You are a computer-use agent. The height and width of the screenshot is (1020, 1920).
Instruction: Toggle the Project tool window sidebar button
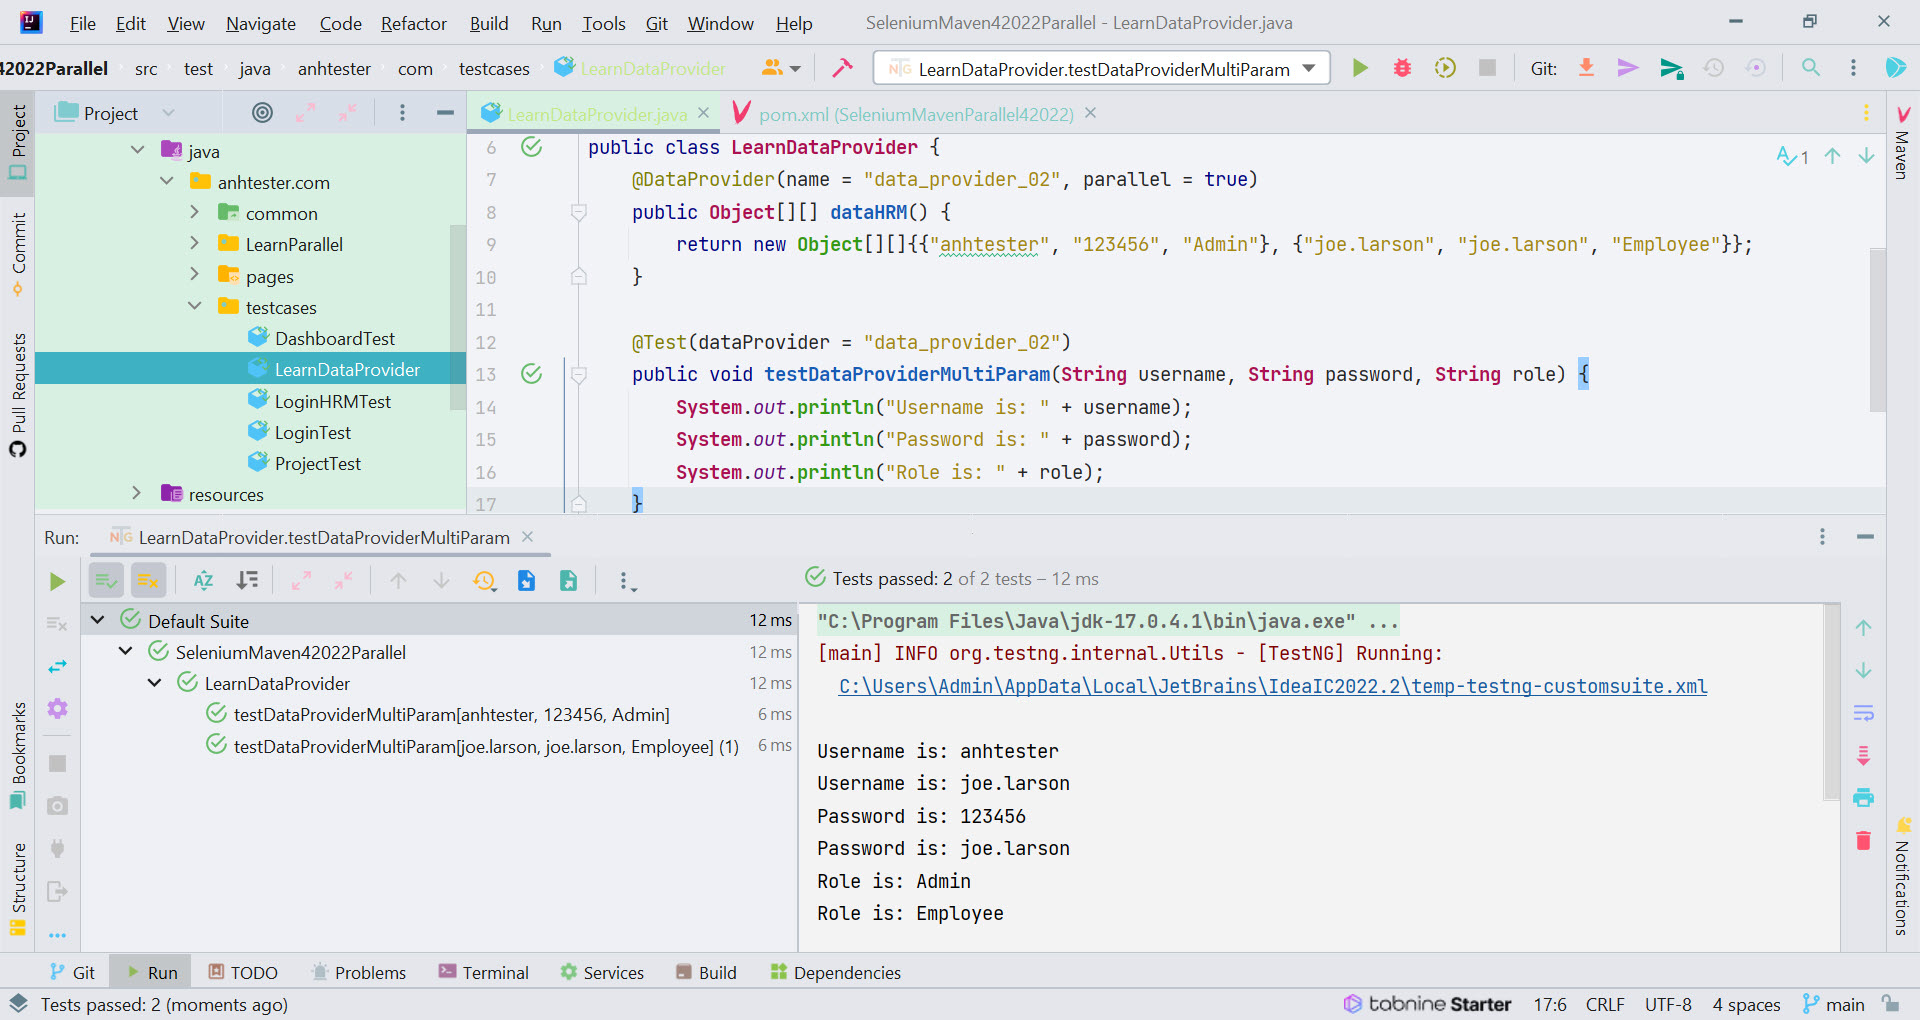(x=18, y=142)
